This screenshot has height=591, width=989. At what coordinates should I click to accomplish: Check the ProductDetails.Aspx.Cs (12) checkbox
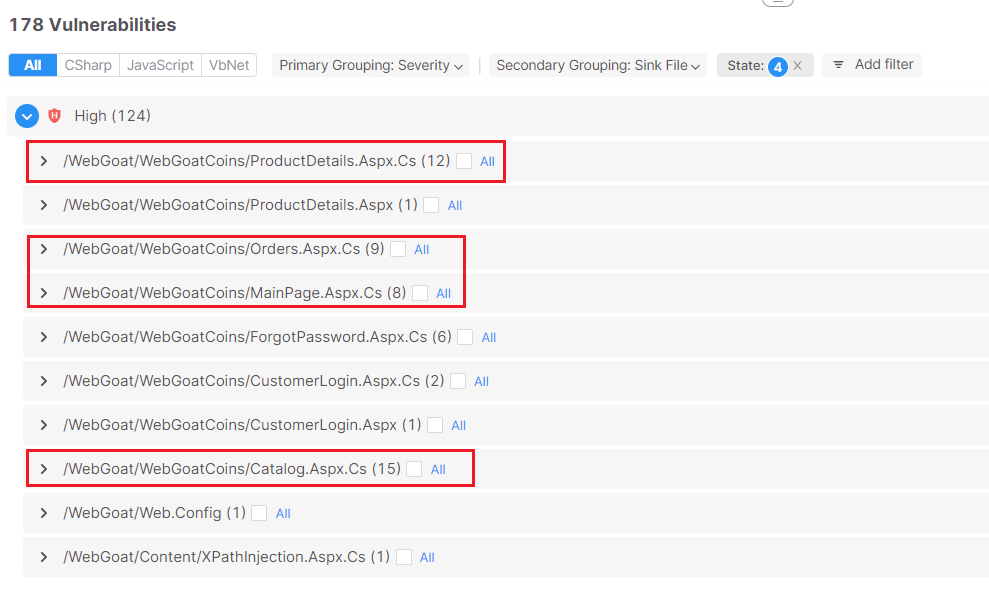coord(464,161)
